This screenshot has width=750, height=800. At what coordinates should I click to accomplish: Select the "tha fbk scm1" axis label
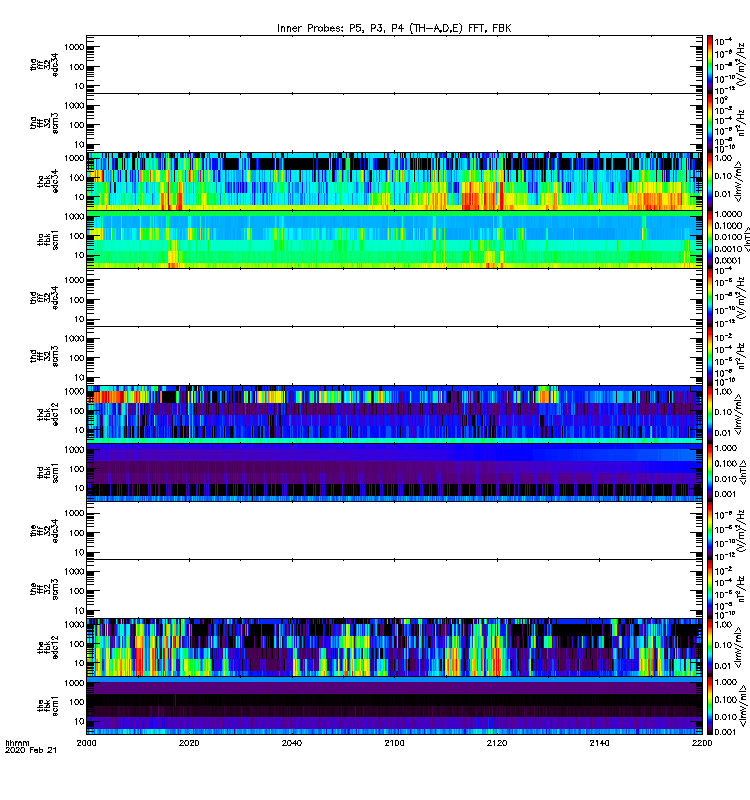click(x=48, y=240)
